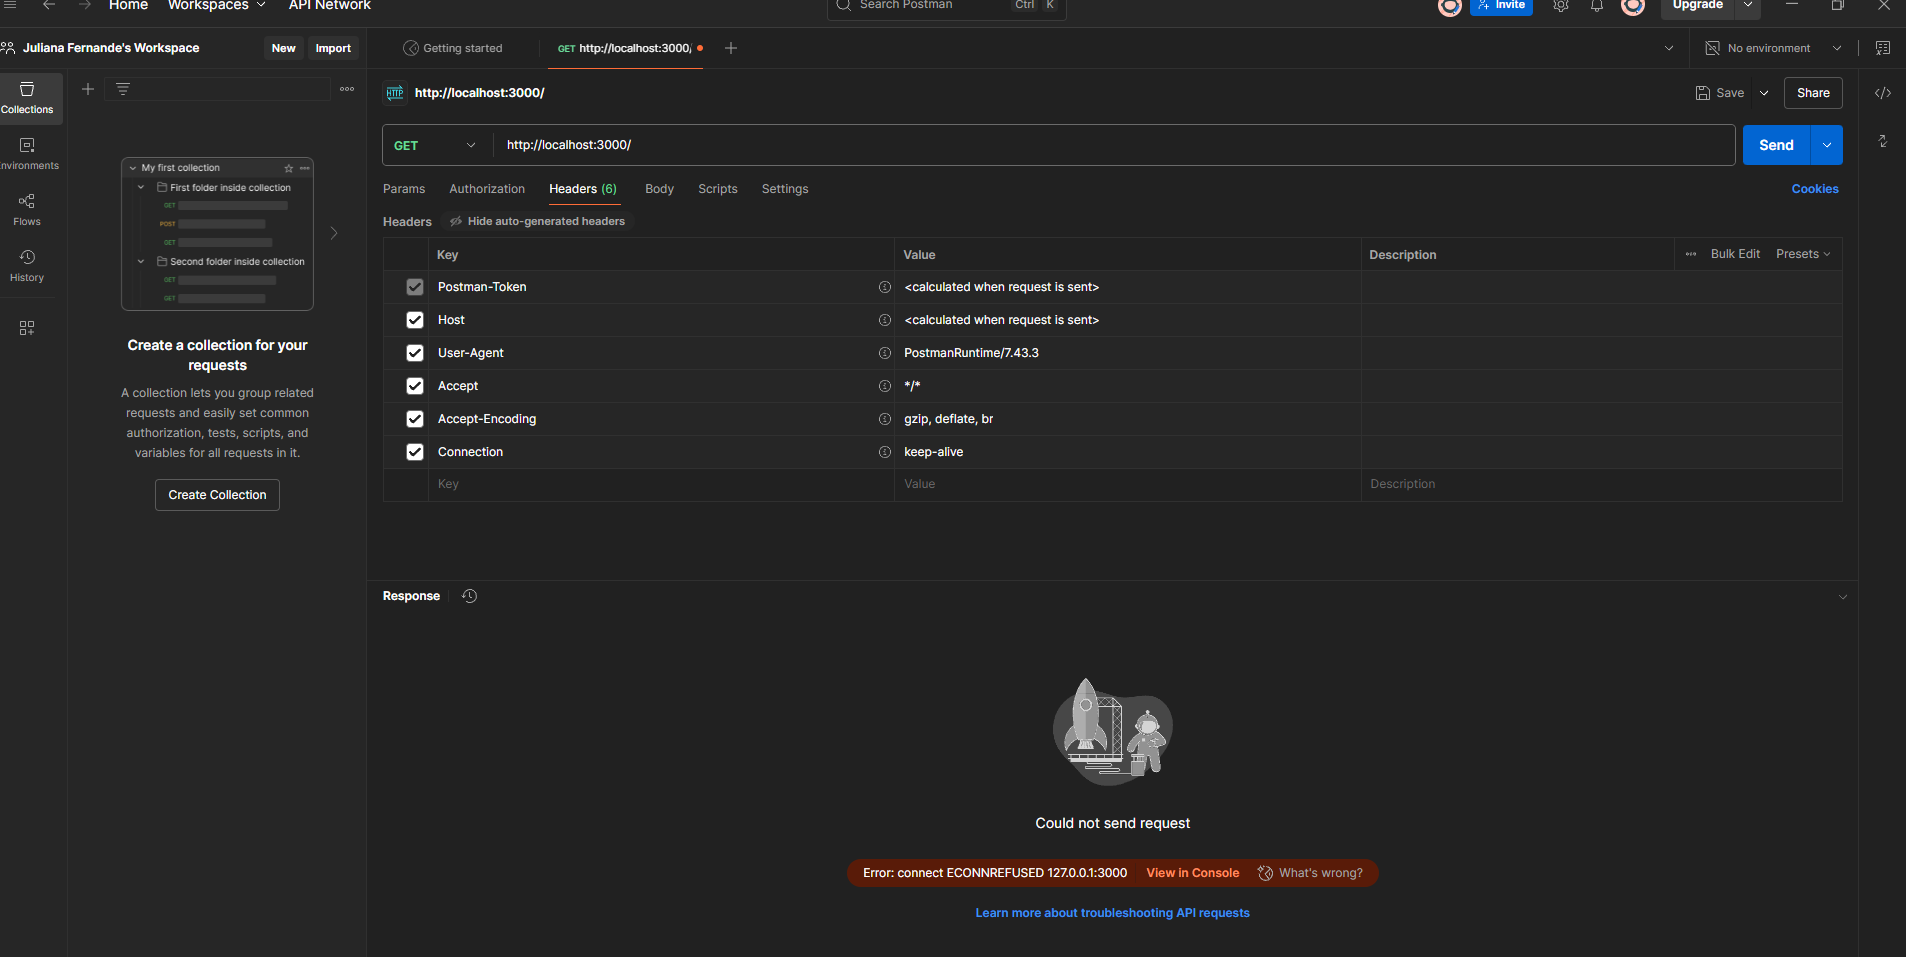Click the request URL input field
Image resolution: width=1906 pixels, height=957 pixels.
pyautogui.click(x=1114, y=145)
